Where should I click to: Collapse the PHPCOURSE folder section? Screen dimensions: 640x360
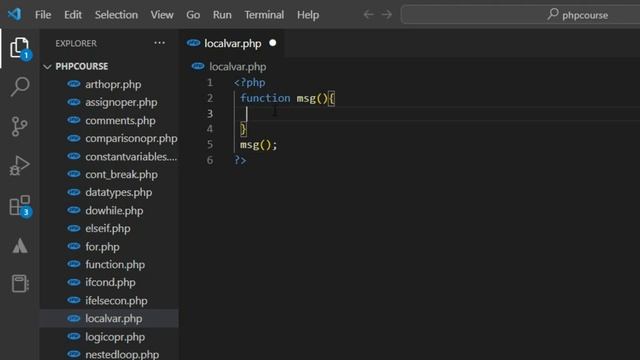[x=109, y=66]
